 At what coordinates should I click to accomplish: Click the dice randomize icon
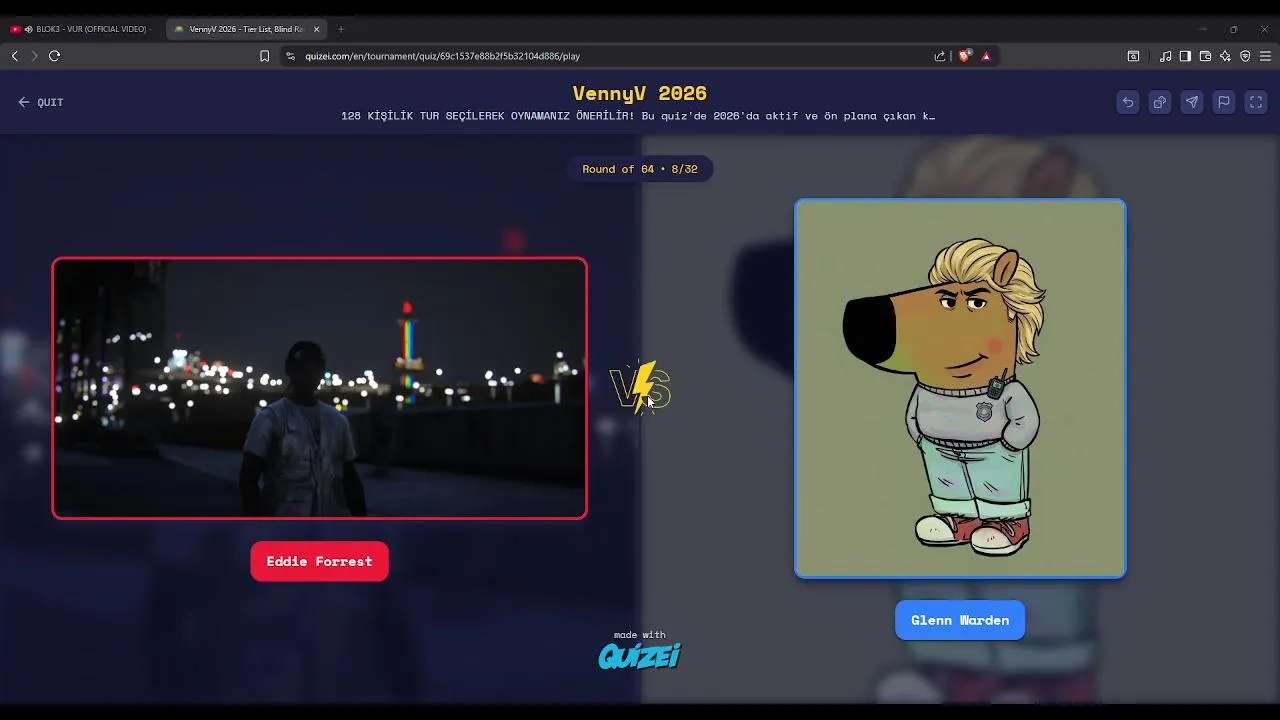(x=1160, y=102)
